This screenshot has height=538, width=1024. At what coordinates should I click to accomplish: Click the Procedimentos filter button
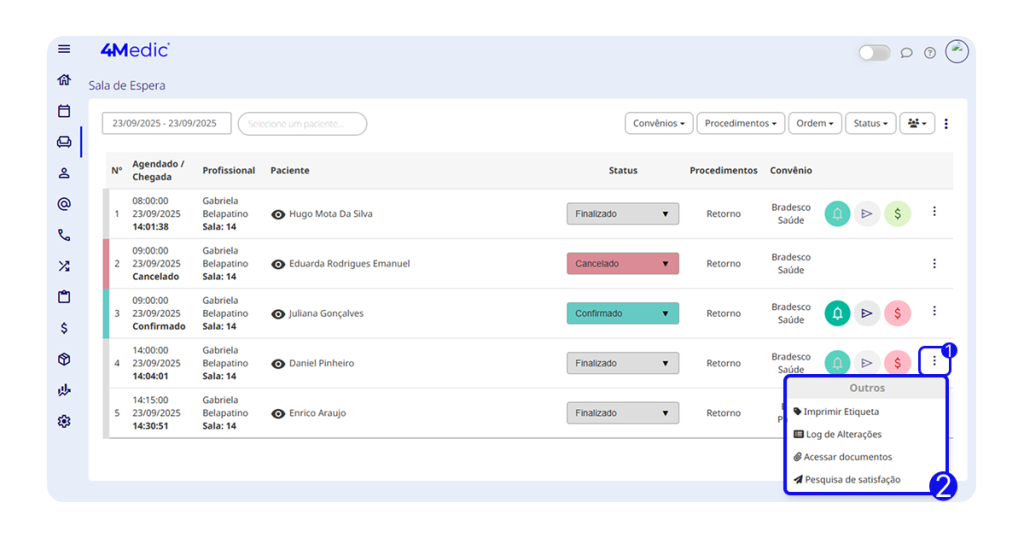point(740,123)
